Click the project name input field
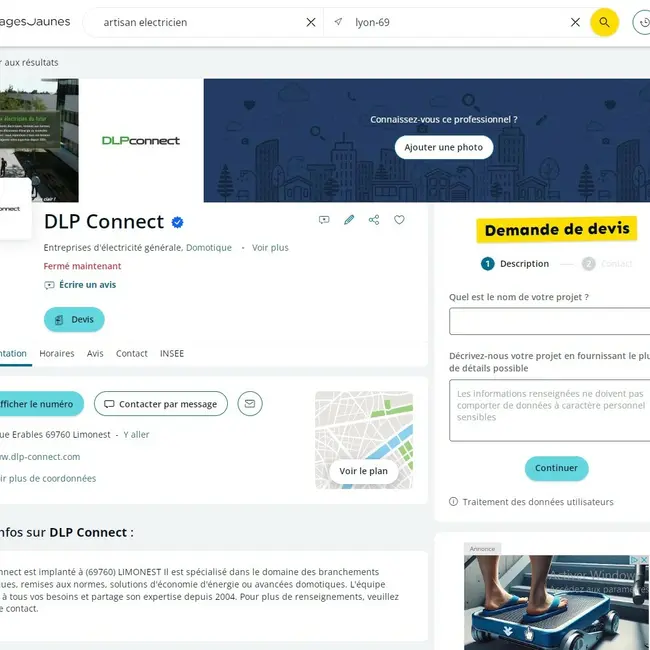Screen dimensions: 650x650 point(549,321)
